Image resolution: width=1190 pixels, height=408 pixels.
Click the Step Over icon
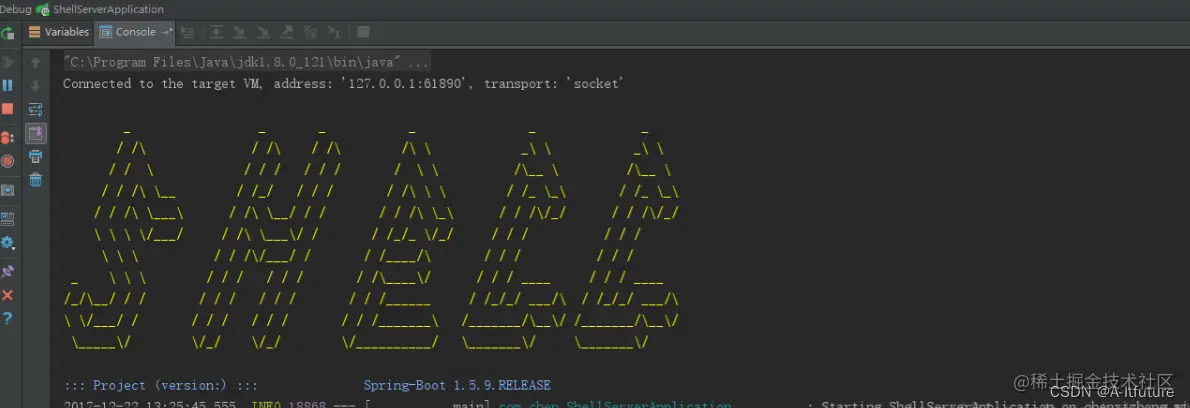coord(216,32)
